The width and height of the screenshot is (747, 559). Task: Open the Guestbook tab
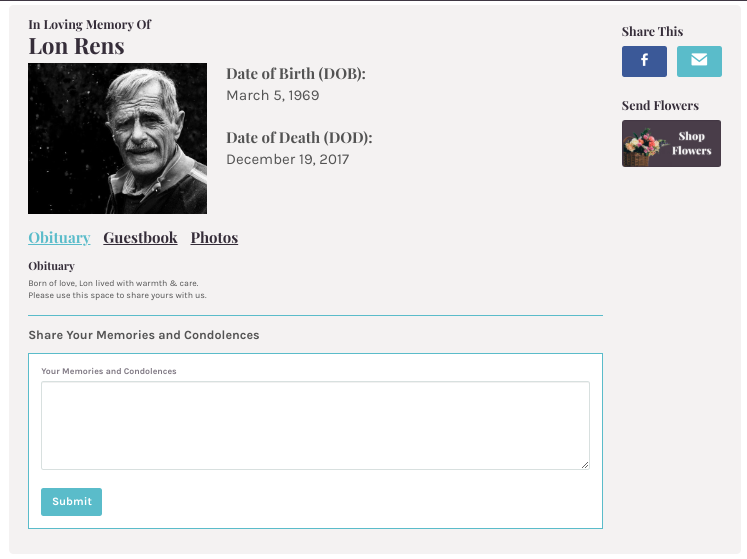[x=140, y=237]
